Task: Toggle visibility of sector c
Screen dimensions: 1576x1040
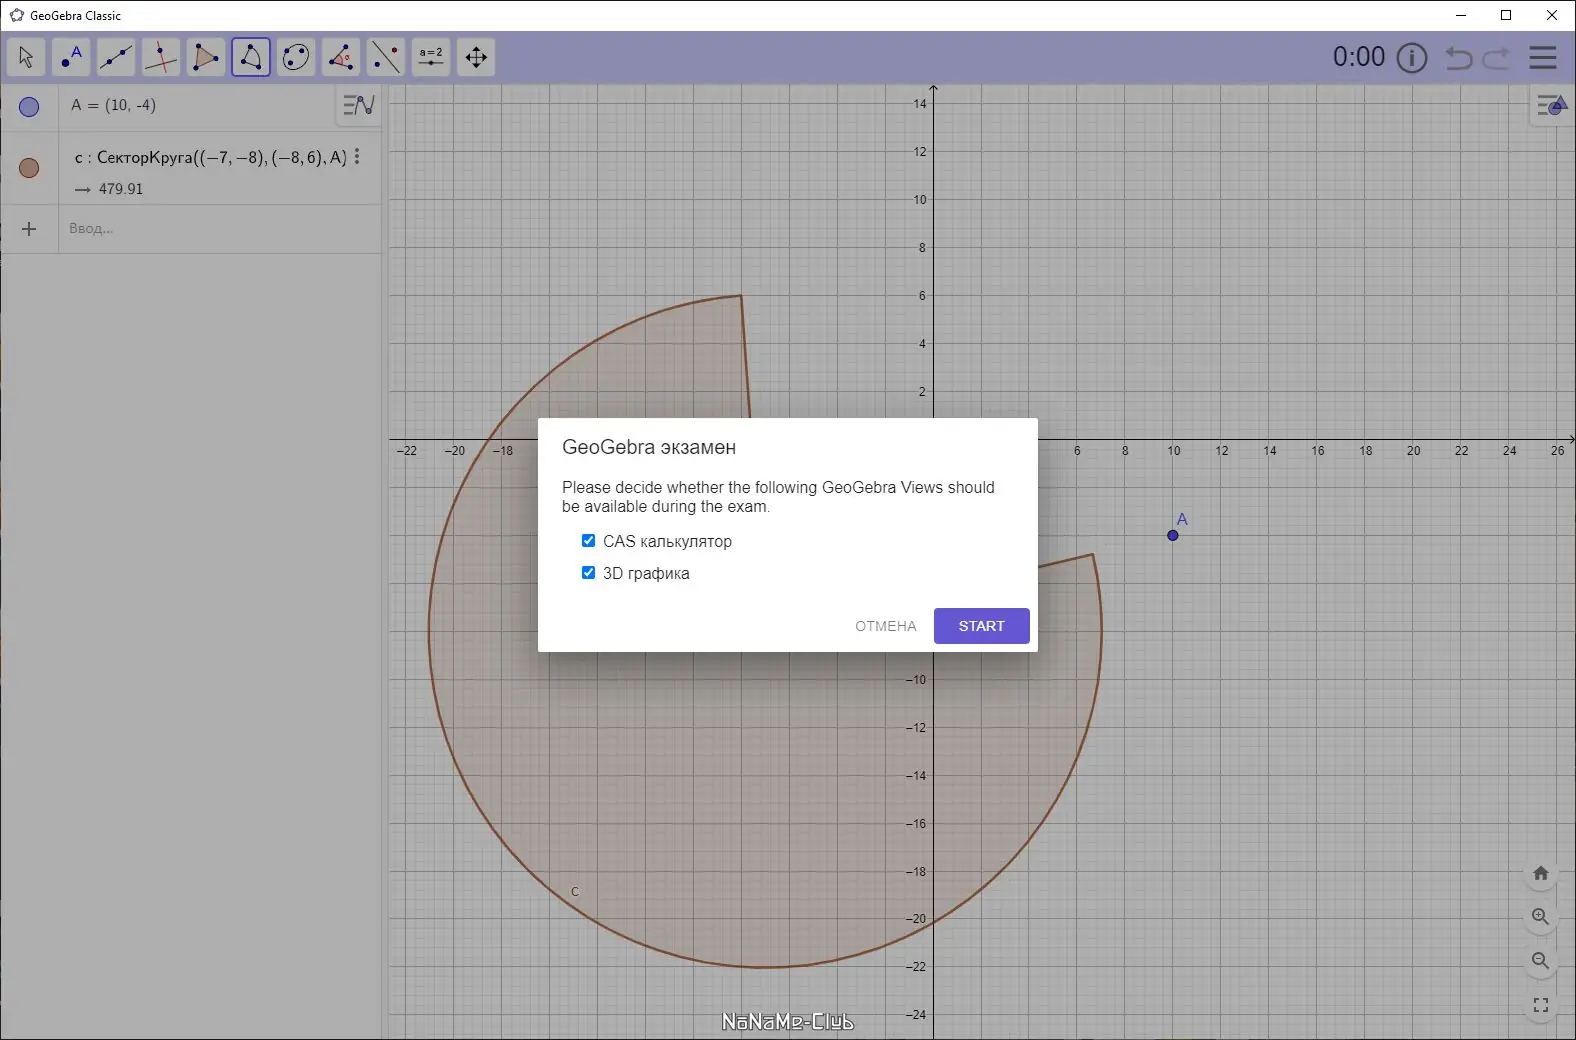Action: click(x=29, y=168)
